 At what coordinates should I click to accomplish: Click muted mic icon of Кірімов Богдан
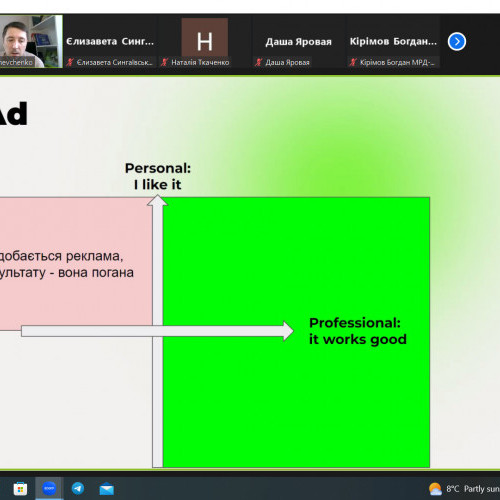(353, 62)
